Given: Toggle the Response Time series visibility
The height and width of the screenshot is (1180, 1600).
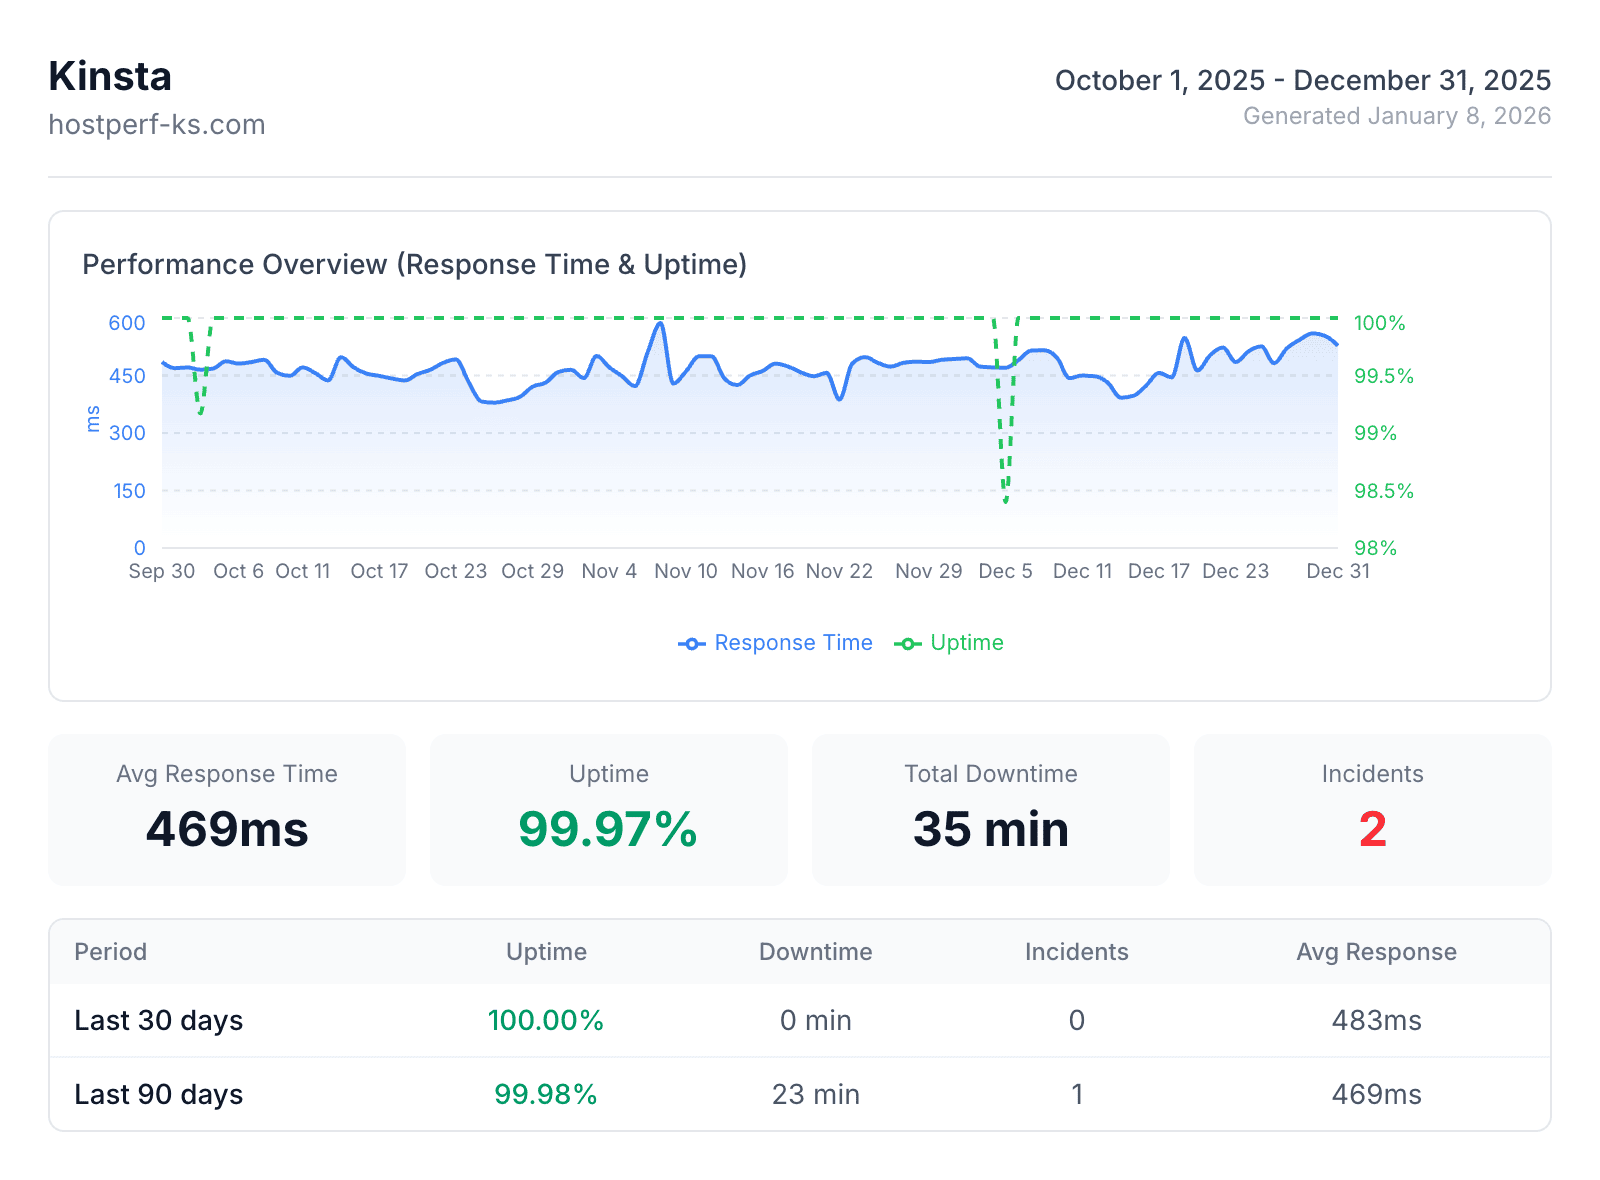Looking at the screenshot, I should pos(776,643).
